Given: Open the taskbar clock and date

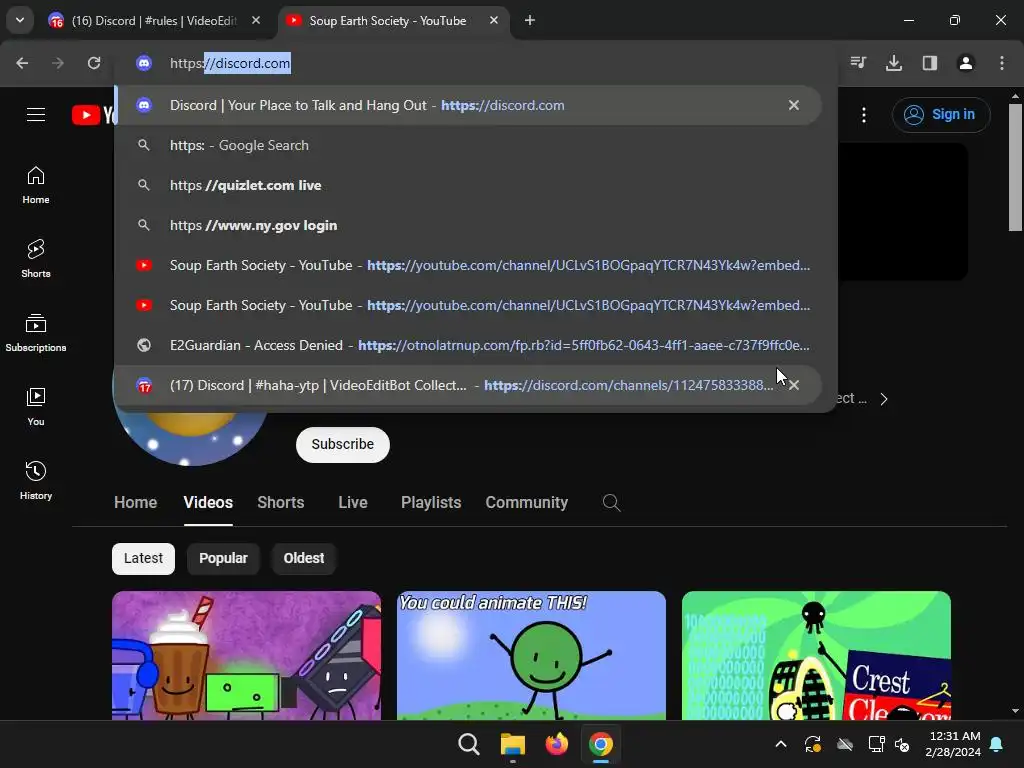Looking at the screenshot, I should [953, 744].
